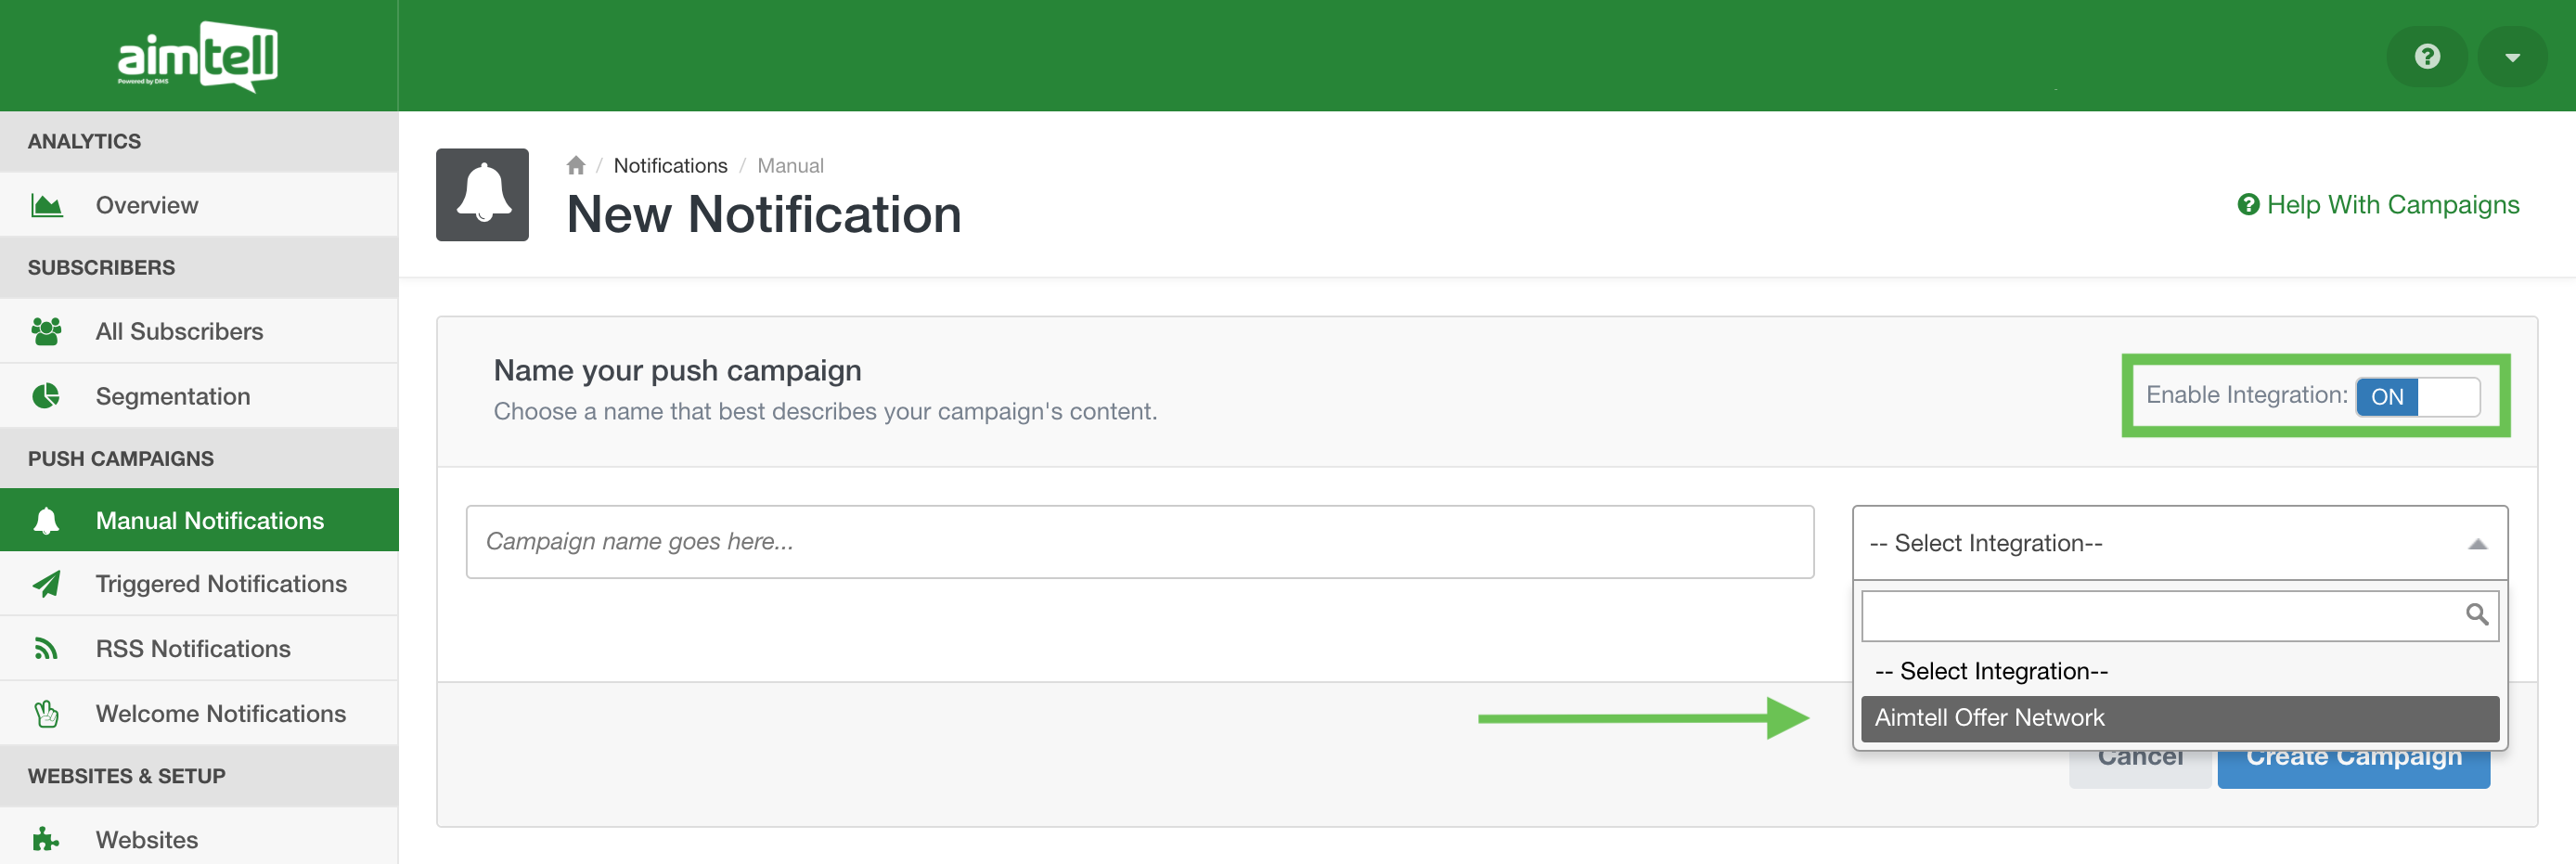Click the home breadcrumb icon
Screen dimensions: 2576x864
[x=576, y=165]
